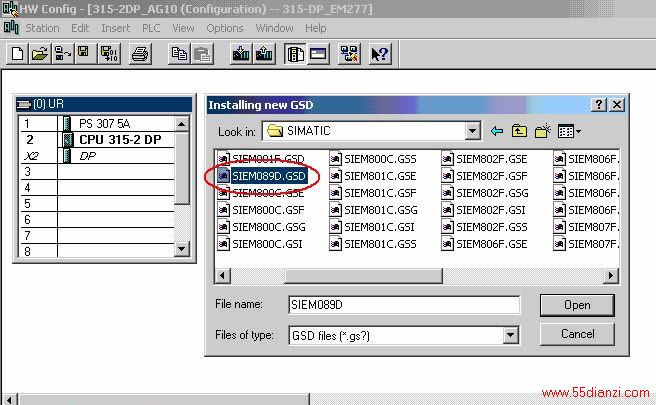This screenshot has width=656, height=405.
Task: Click the rack list scroll down arrow
Action: click(182, 249)
